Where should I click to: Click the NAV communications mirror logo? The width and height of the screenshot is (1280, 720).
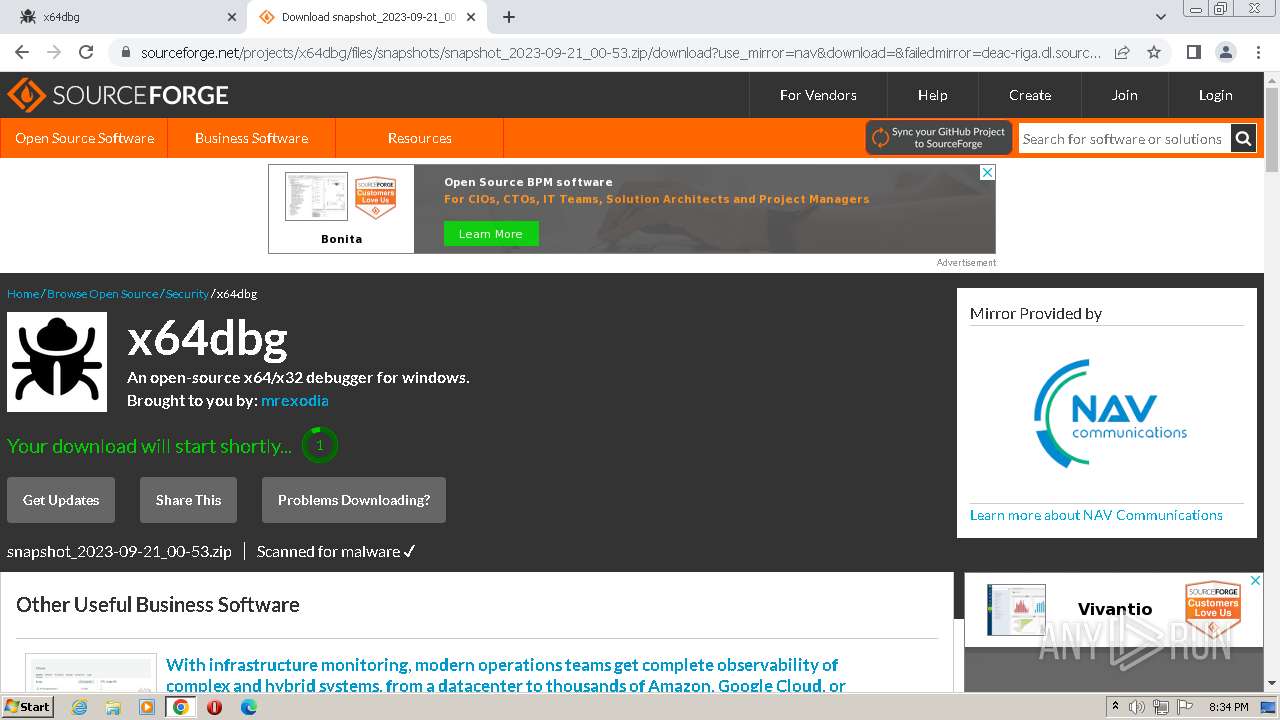click(1110, 414)
